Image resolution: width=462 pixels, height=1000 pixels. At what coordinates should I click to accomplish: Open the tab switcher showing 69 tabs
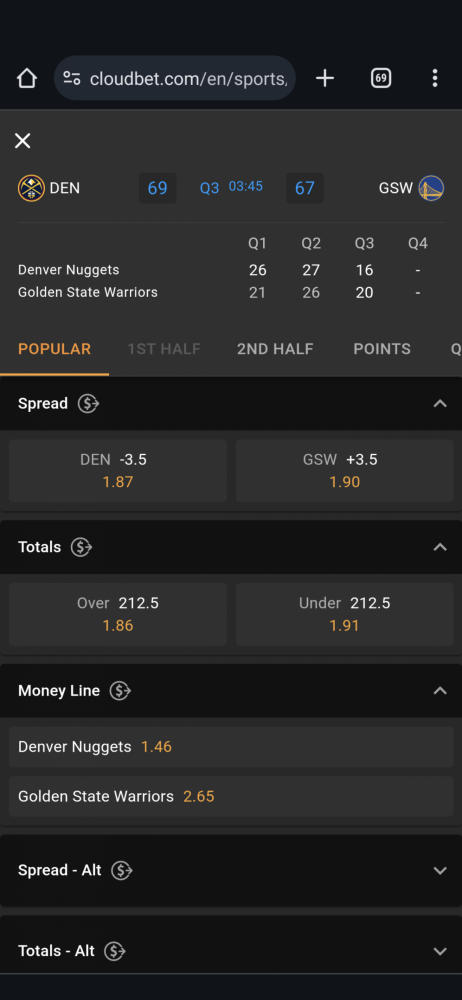pos(381,78)
